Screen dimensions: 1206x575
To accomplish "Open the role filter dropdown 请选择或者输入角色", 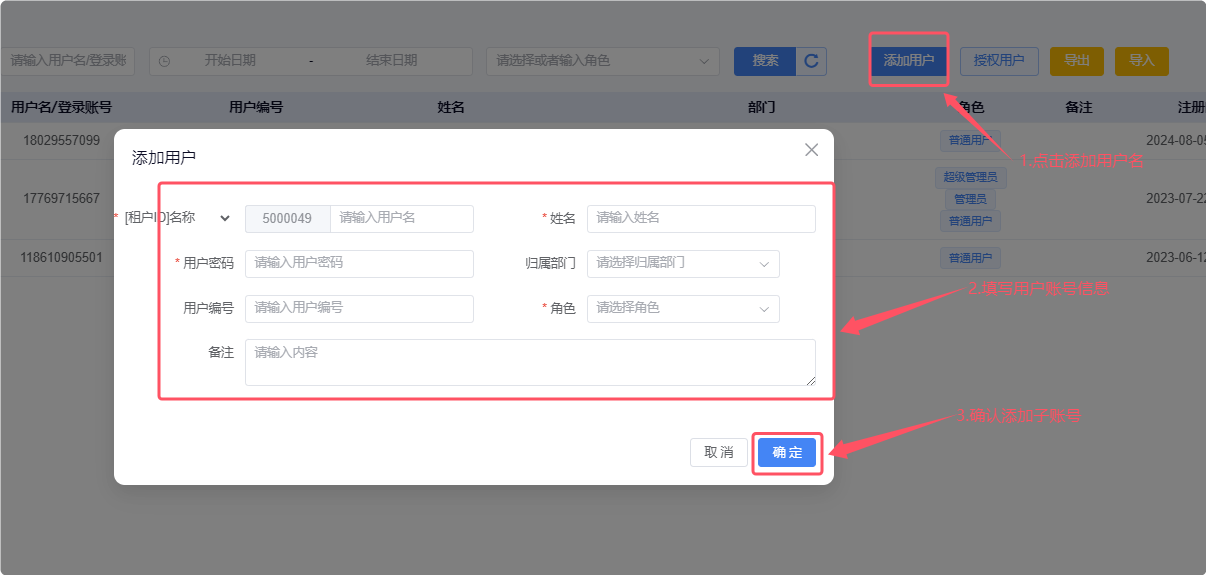I will click(603, 61).
